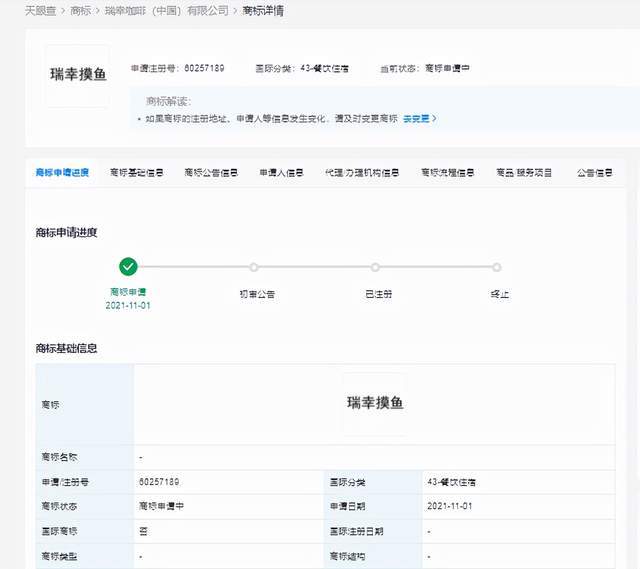Click 申请日期 label
This screenshot has width=640, height=569.
tap(348, 507)
